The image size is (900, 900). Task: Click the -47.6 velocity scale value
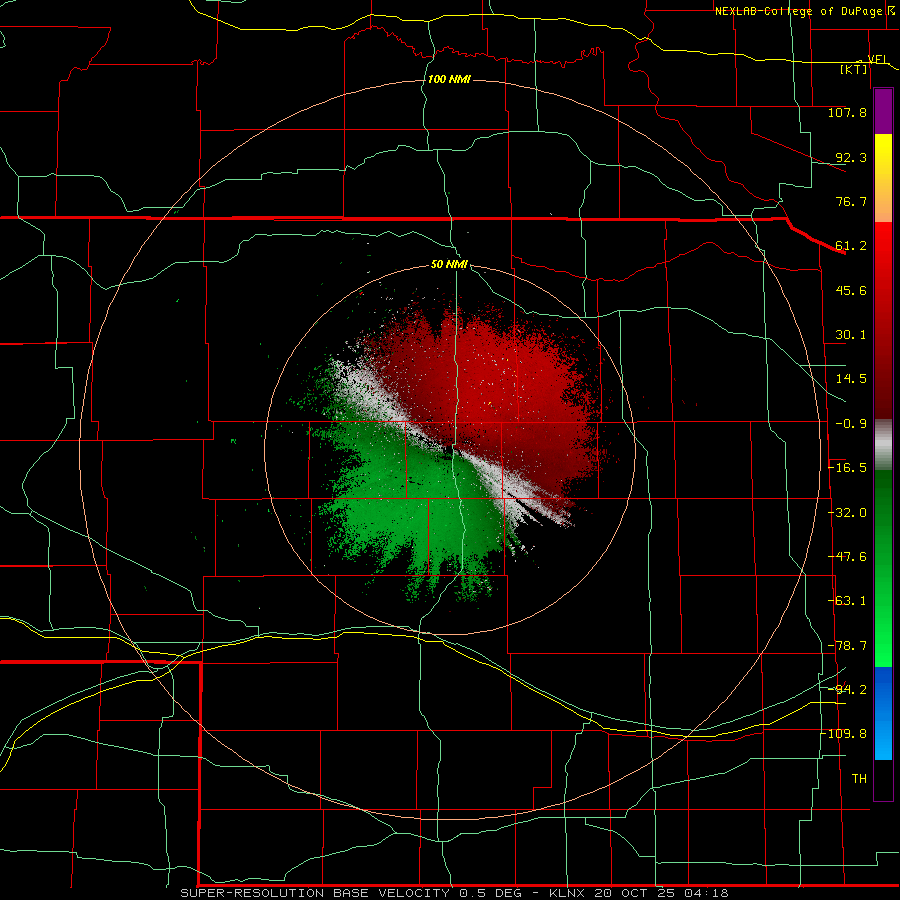(848, 557)
